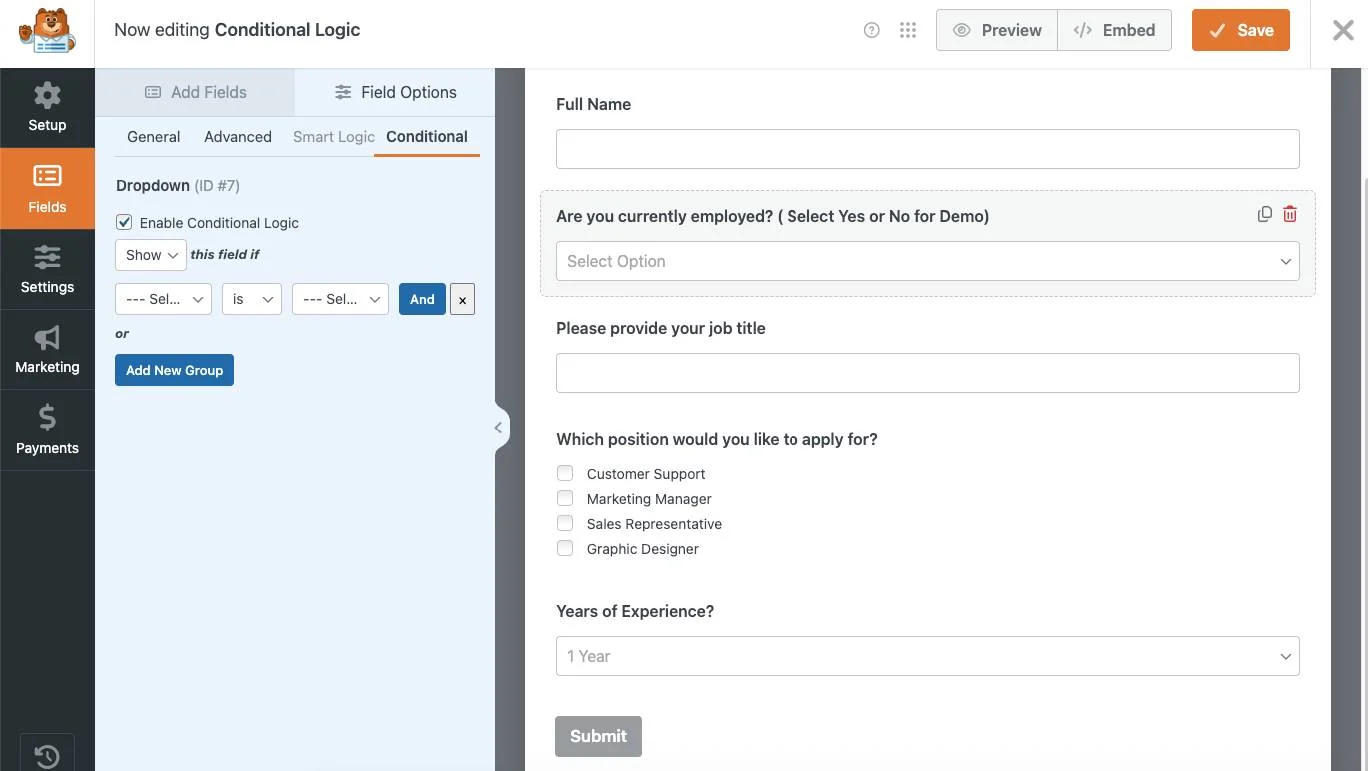Open the Payments dollar section
Image resolution: width=1368 pixels, height=771 pixels.
pos(47,430)
